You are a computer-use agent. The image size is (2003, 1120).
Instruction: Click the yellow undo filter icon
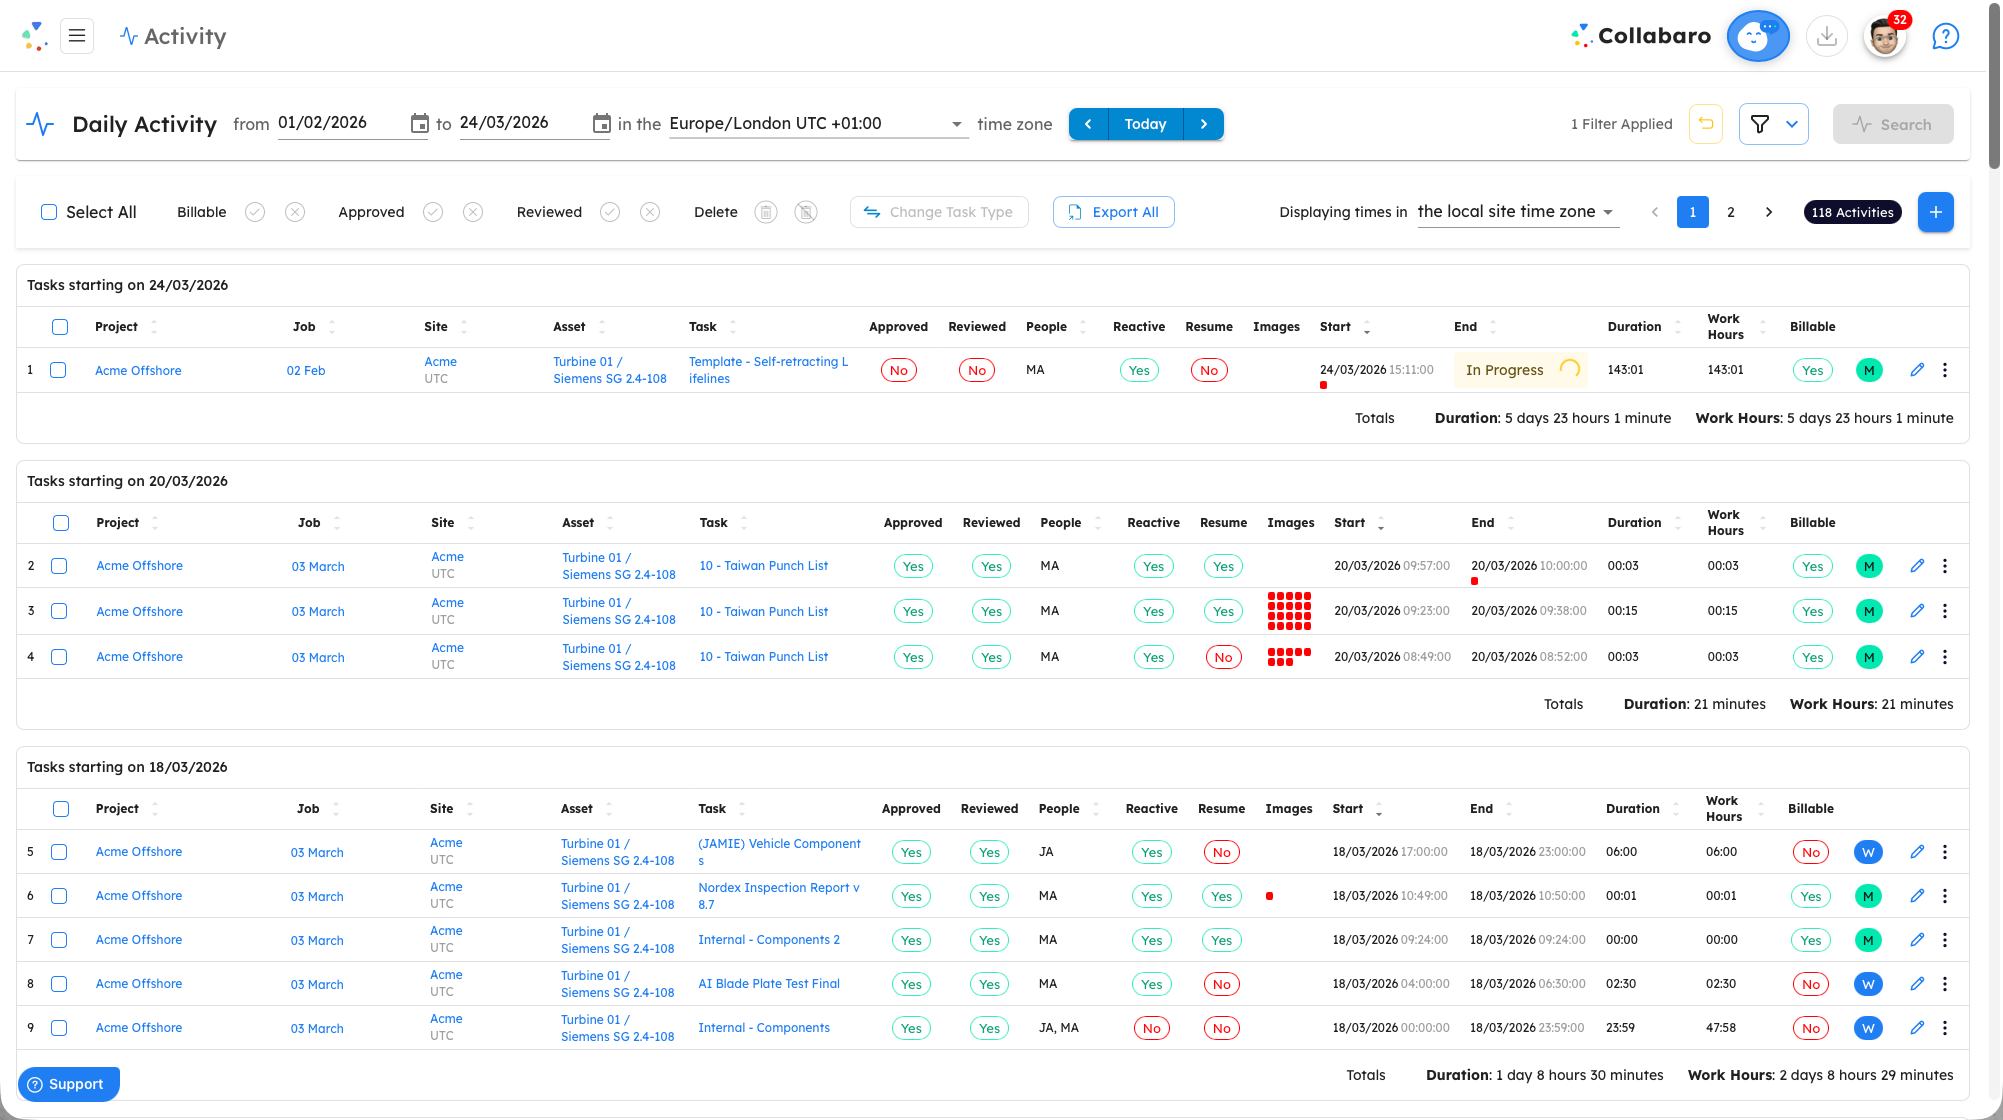coord(1707,123)
